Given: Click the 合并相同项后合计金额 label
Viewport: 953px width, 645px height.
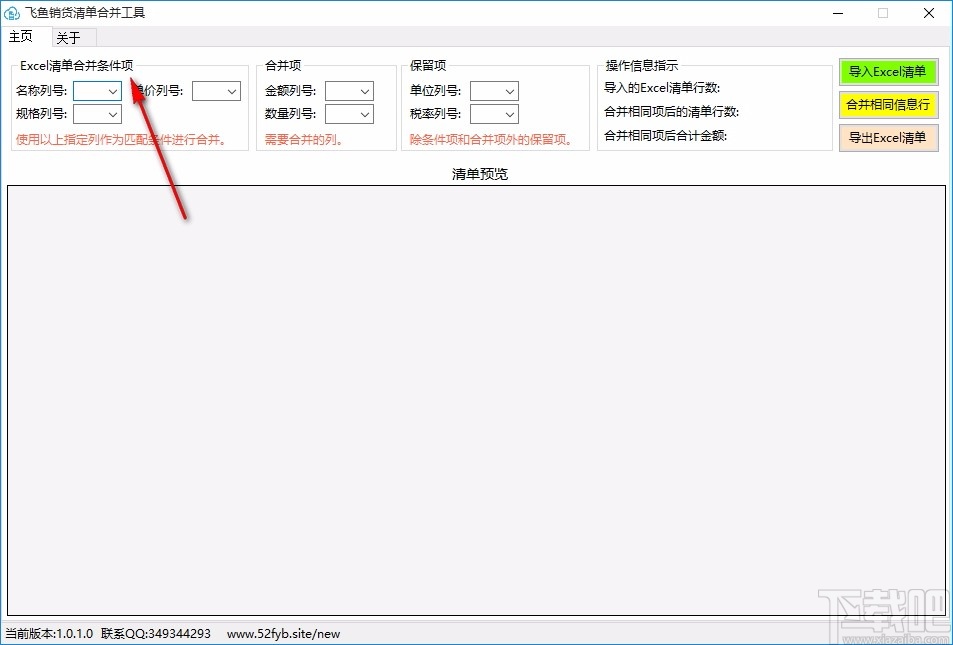Looking at the screenshot, I should click(665, 135).
